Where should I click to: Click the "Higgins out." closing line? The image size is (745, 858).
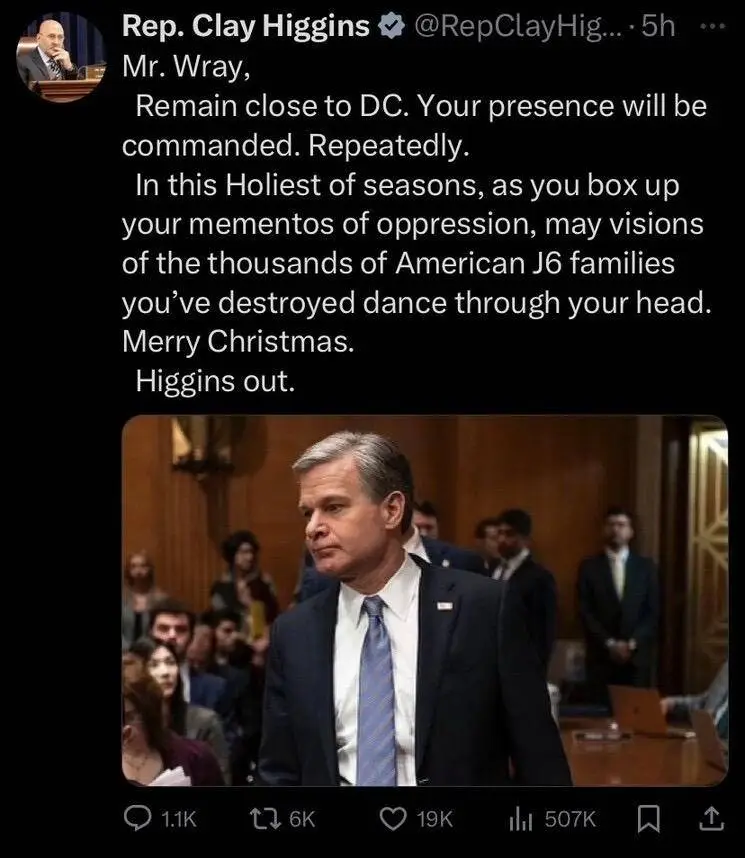pos(215,381)
